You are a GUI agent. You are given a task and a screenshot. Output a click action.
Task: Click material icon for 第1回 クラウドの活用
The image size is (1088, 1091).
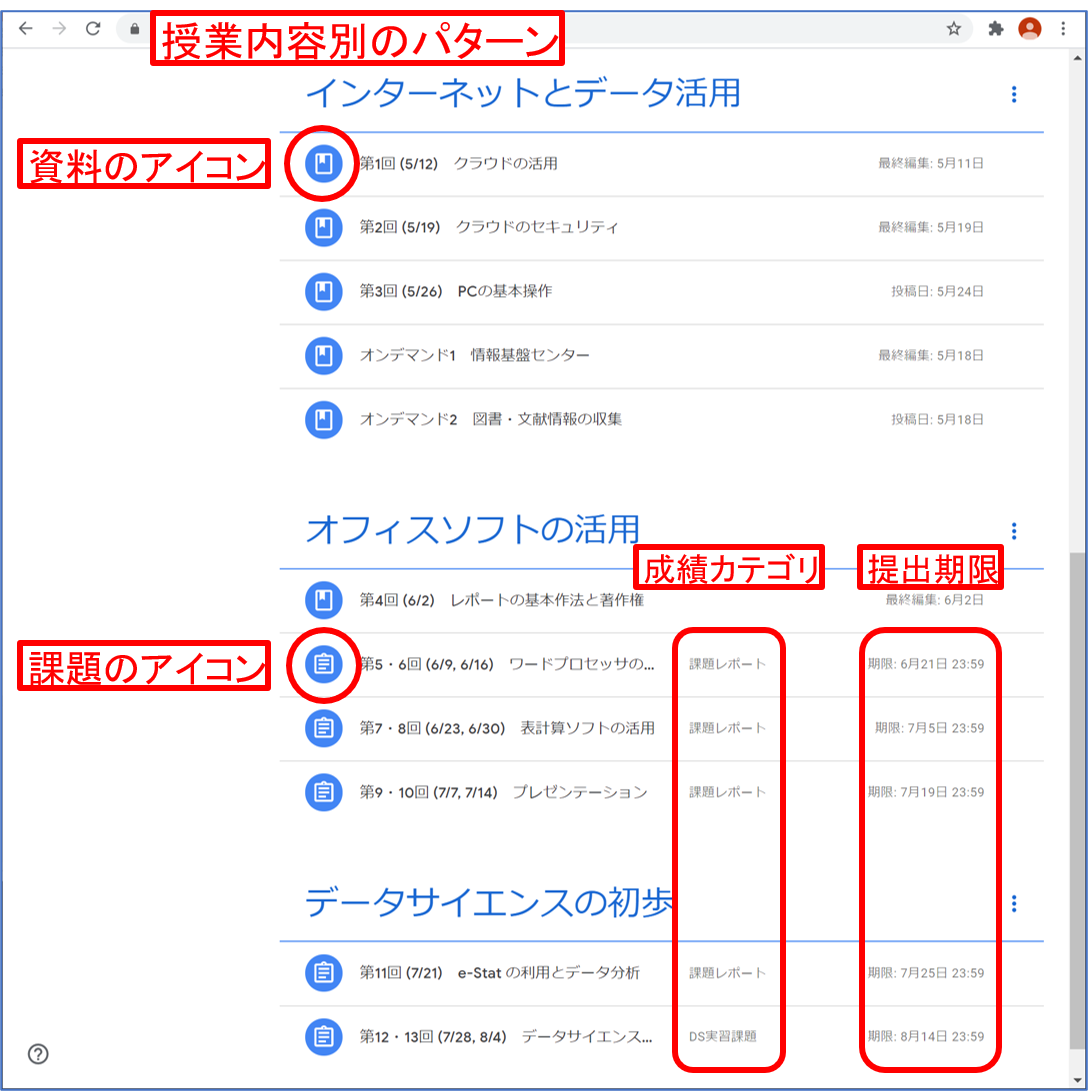(x=323, y=164)
